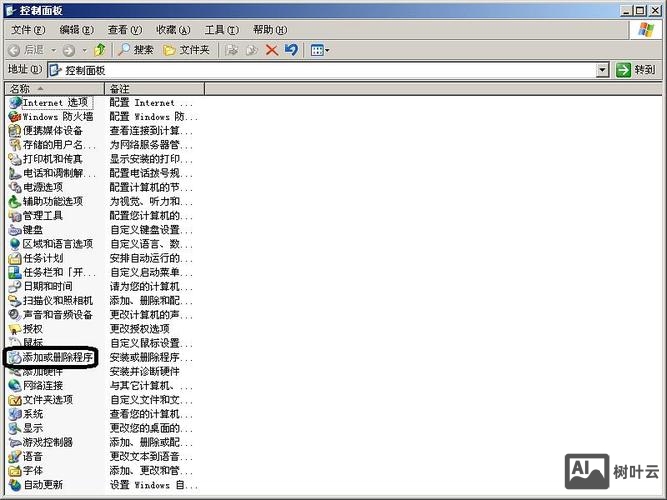Select the 键盘 icon

(15, 230)
